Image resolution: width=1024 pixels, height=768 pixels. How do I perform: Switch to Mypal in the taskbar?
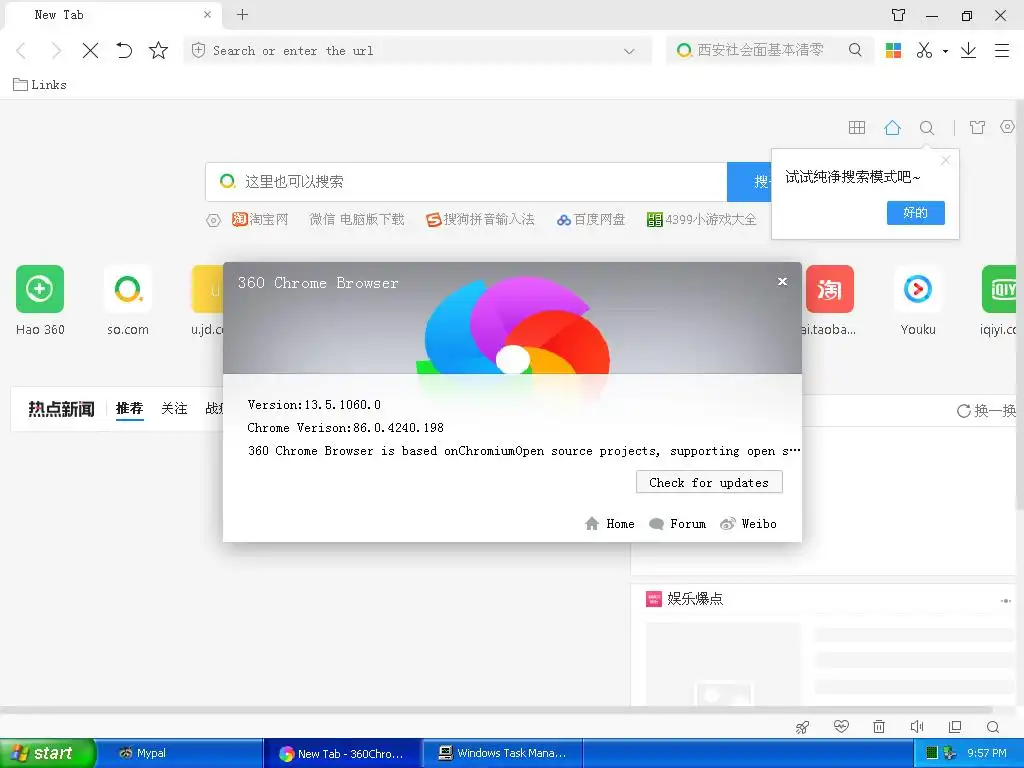pyautogui.click(x=180, y=754)
